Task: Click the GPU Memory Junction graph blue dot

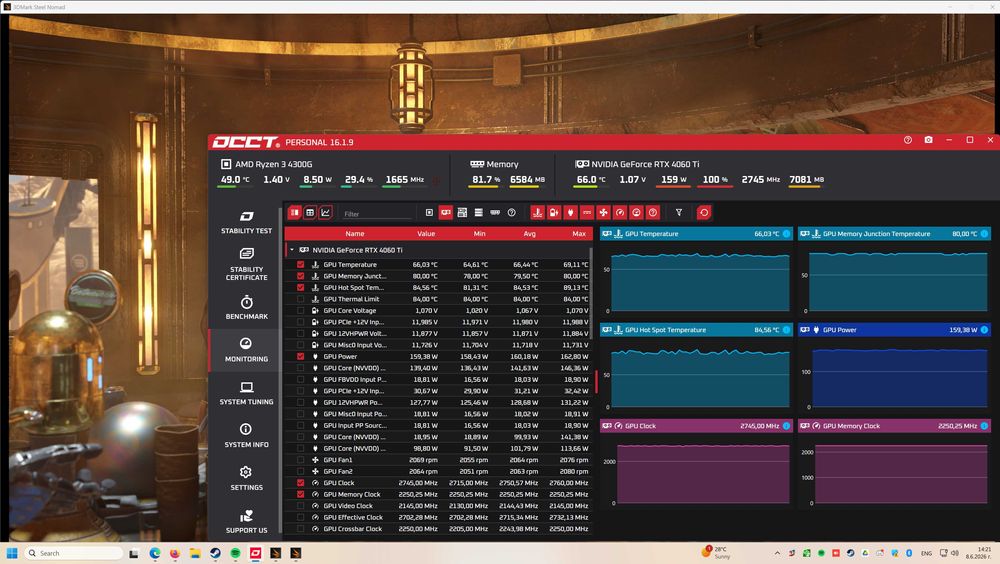Action: click(x=984, y=234)
